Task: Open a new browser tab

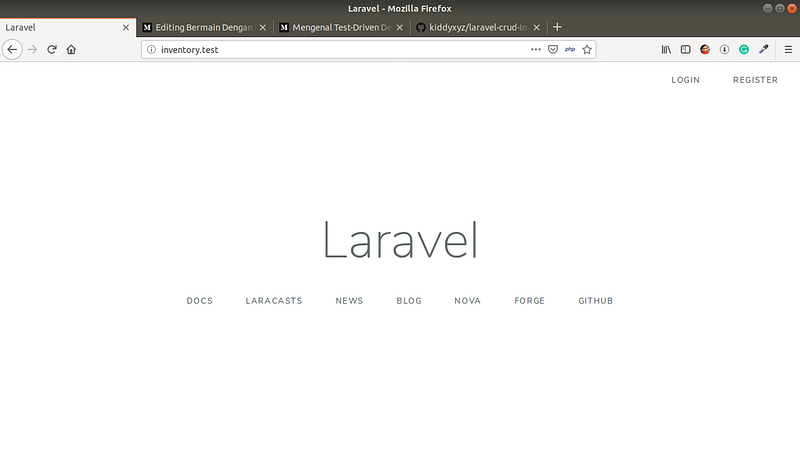Action: pyautogui.click(x=557, y=27)
